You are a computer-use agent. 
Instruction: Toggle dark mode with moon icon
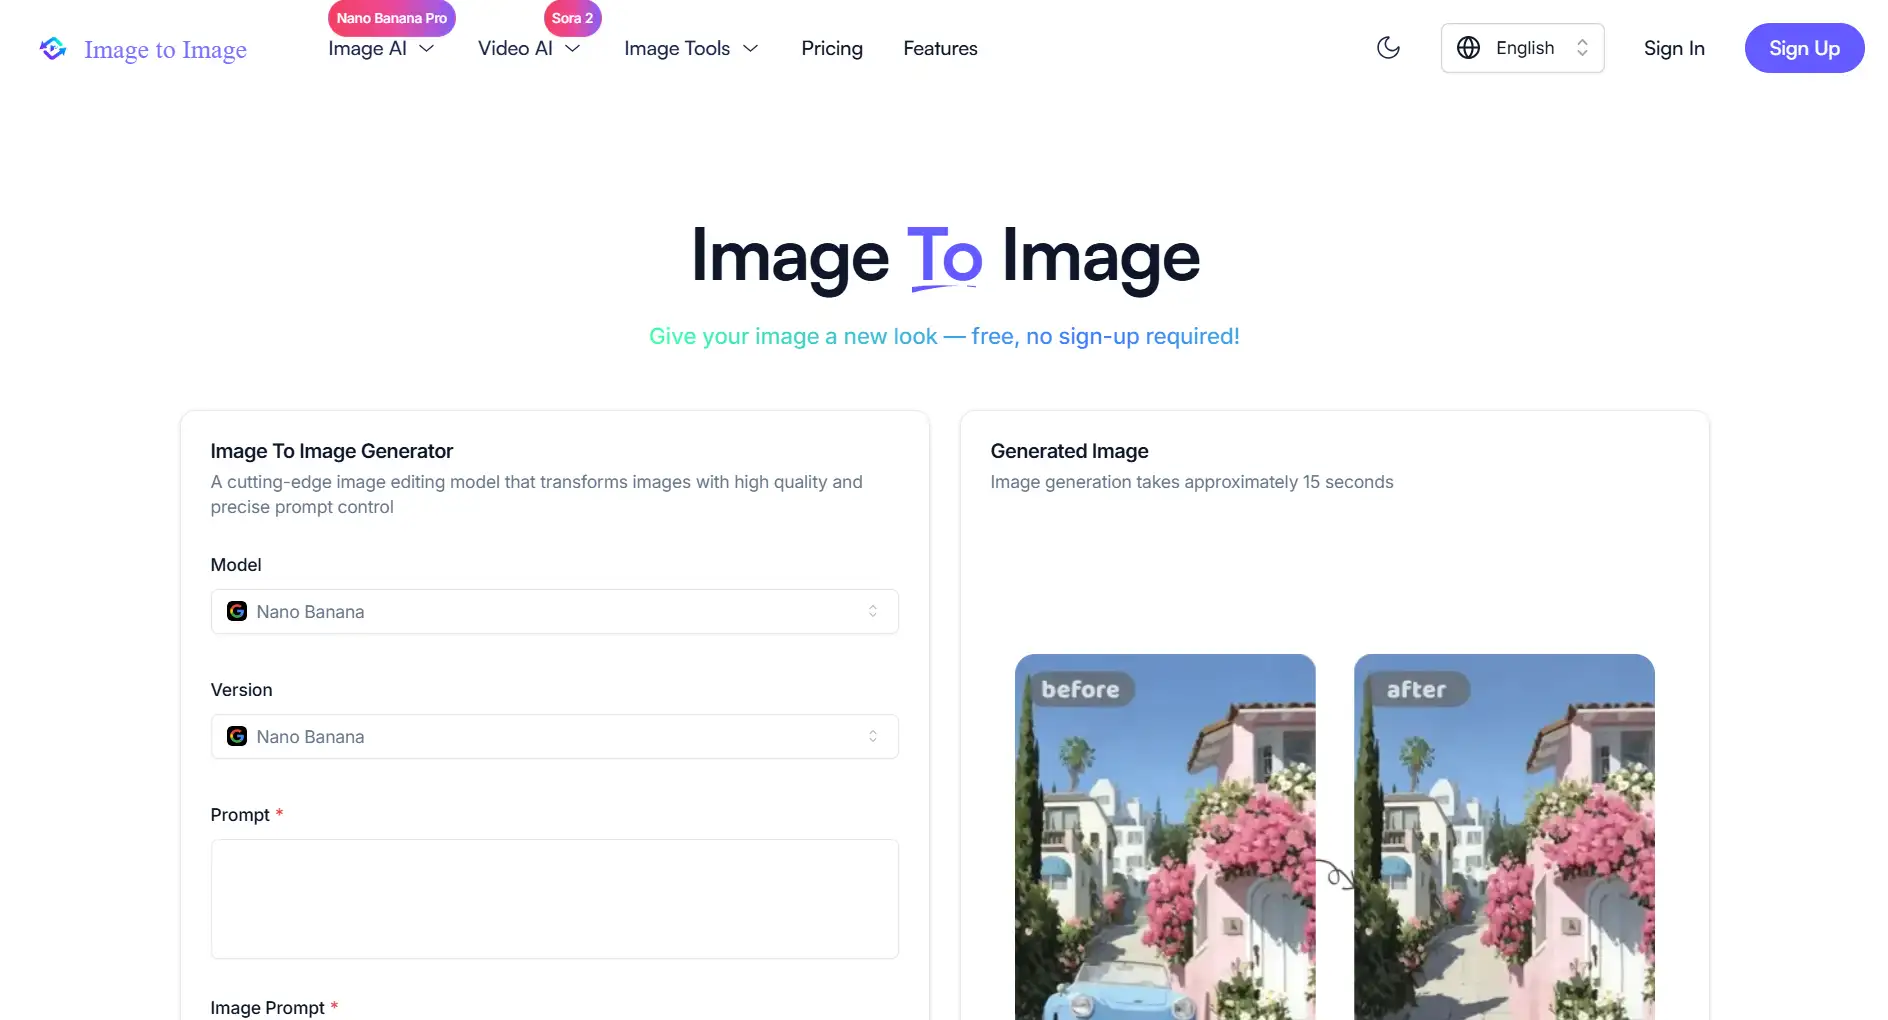click(x=1388, y=48)
